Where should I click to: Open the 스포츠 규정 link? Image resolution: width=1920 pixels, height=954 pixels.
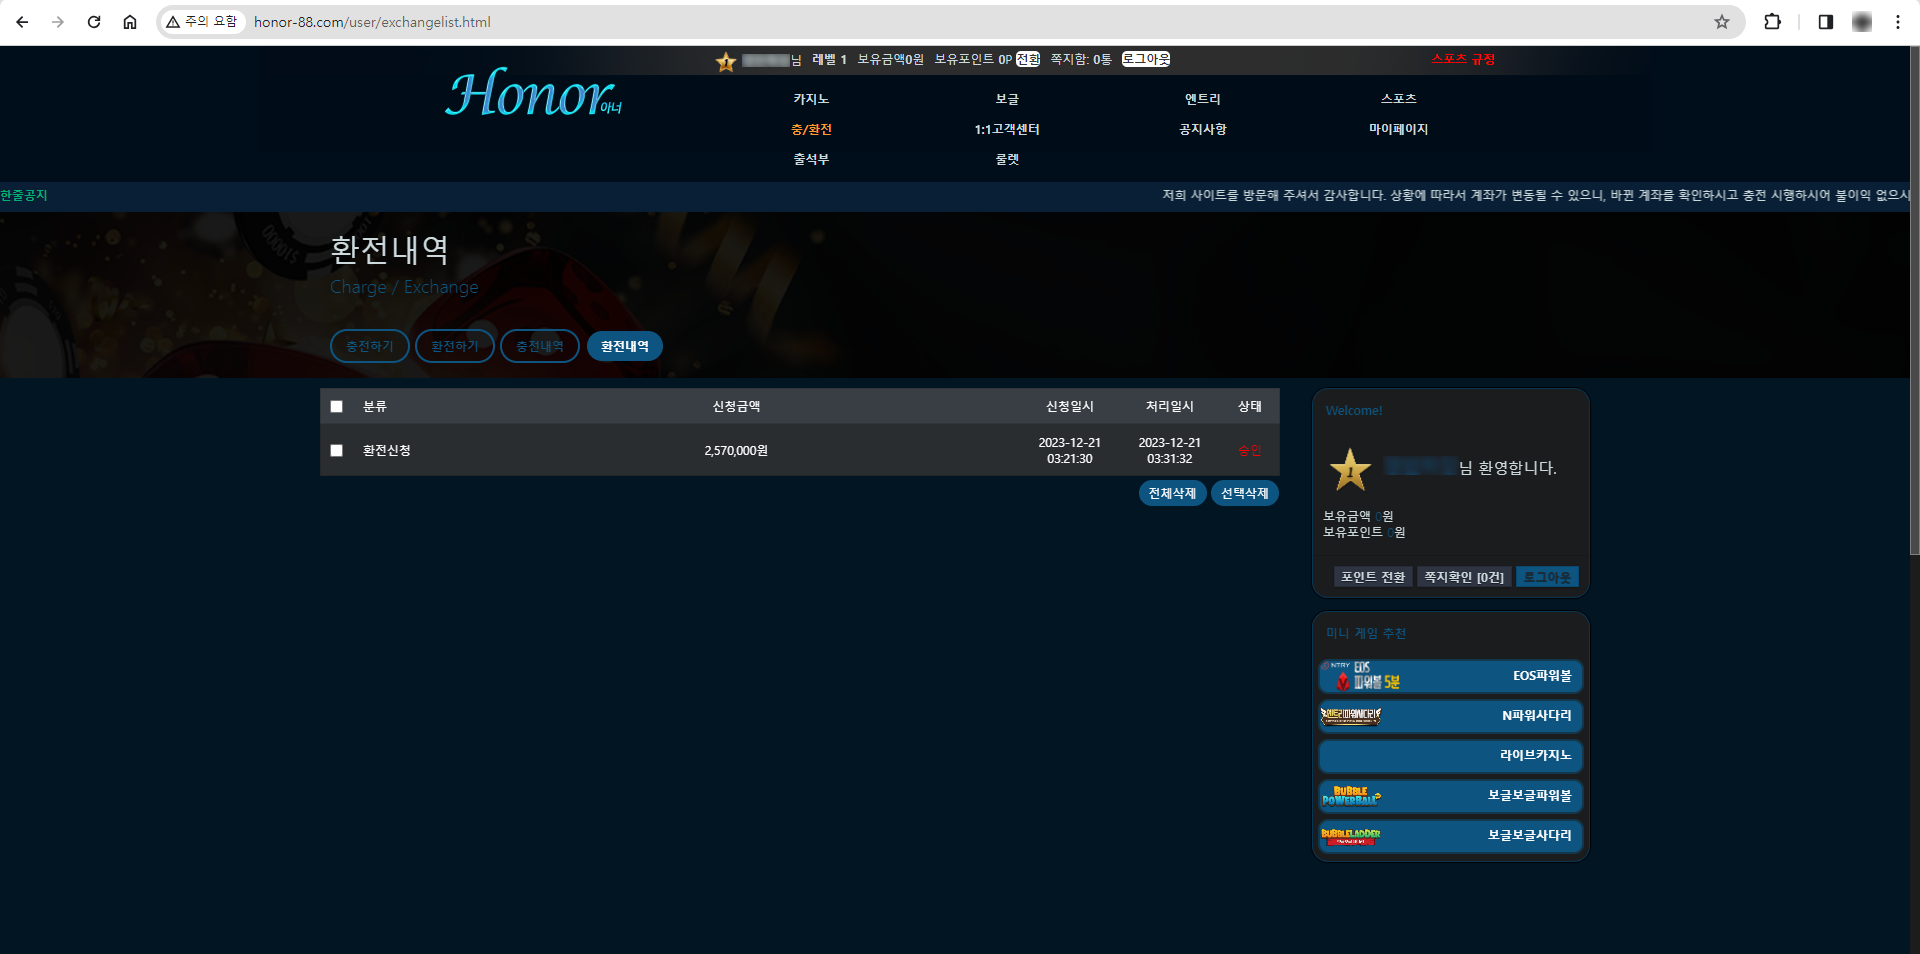tap(1463, 59)
